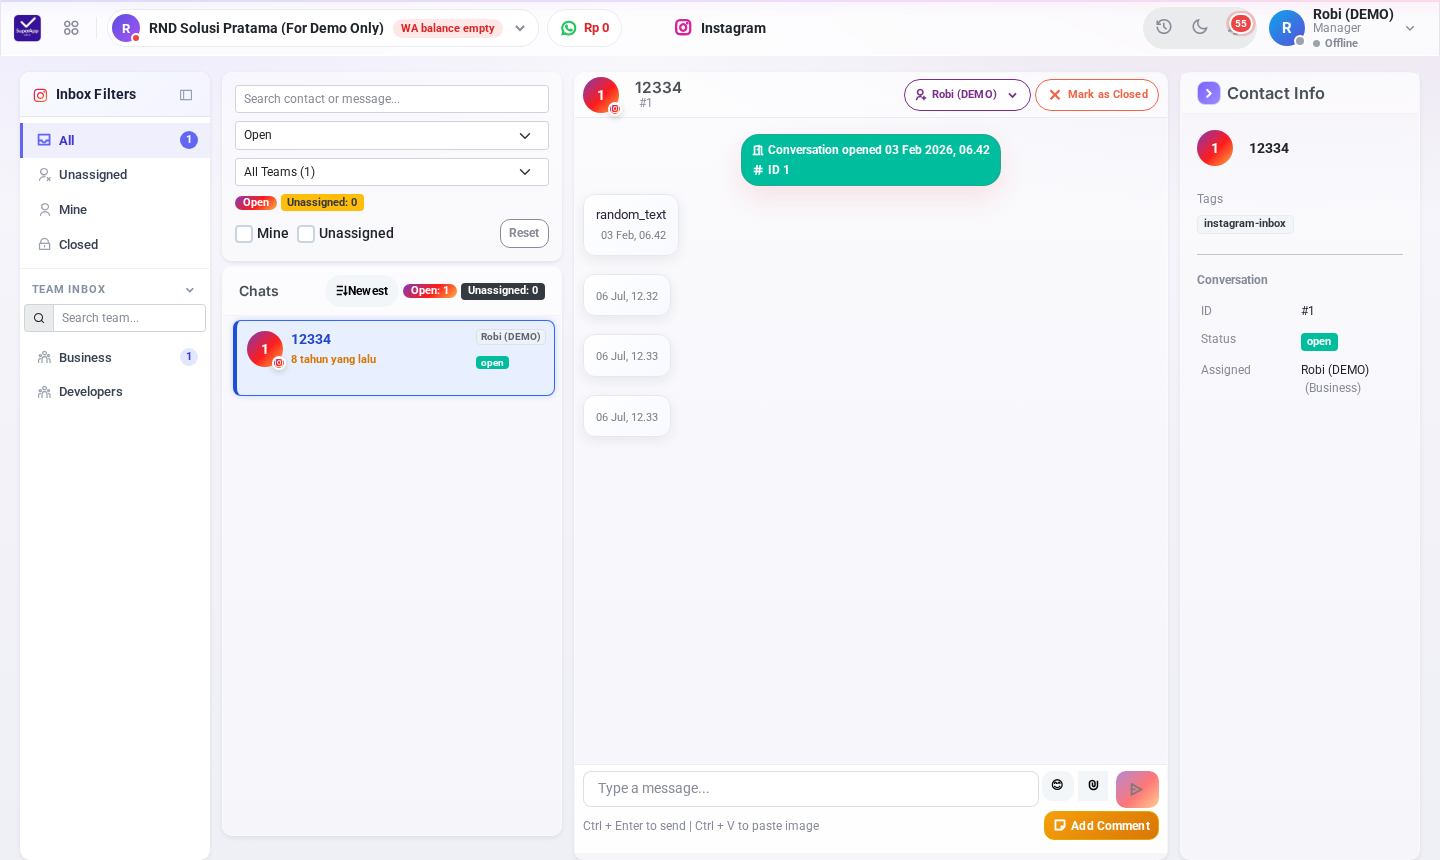1440x860 pixels.
Task: Click Mark as Closed button
Action: pyautogui.click(x=1097, y=95)
